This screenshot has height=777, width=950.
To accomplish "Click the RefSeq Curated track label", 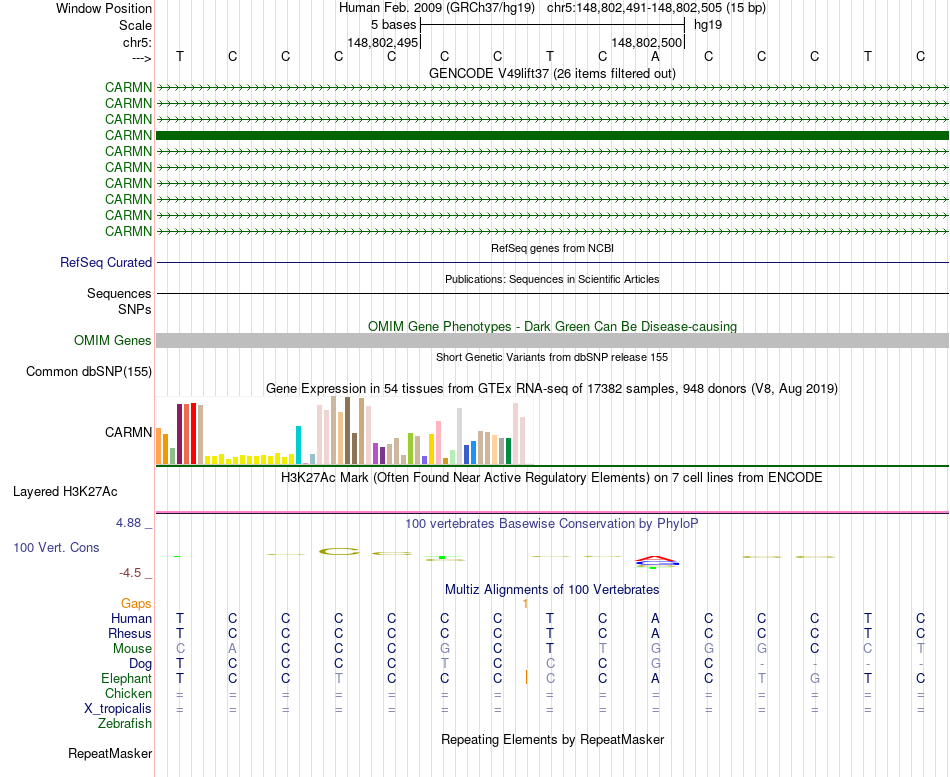I will [105, 262].
